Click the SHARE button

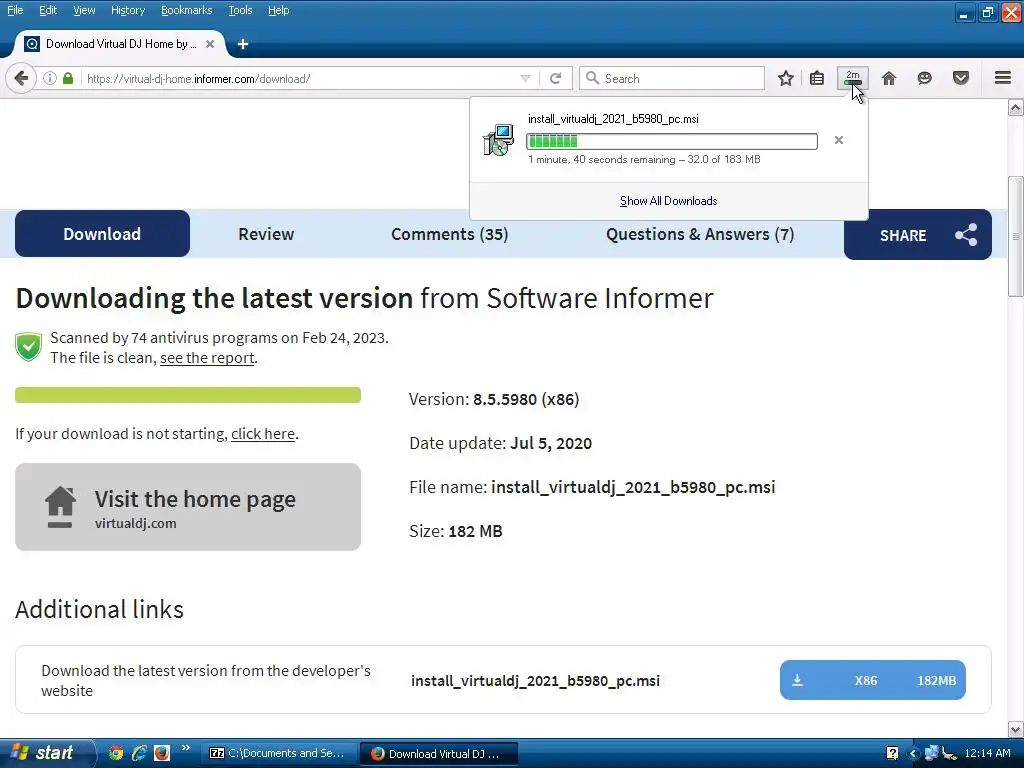[918, 235]
